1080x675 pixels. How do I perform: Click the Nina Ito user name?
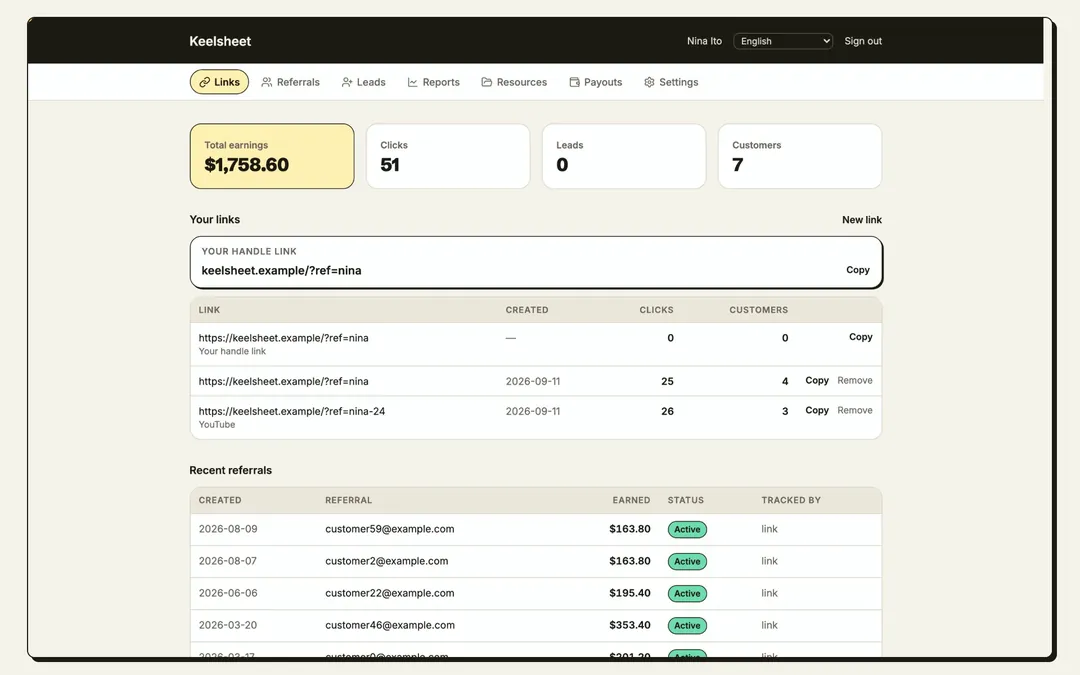[704, 41]
